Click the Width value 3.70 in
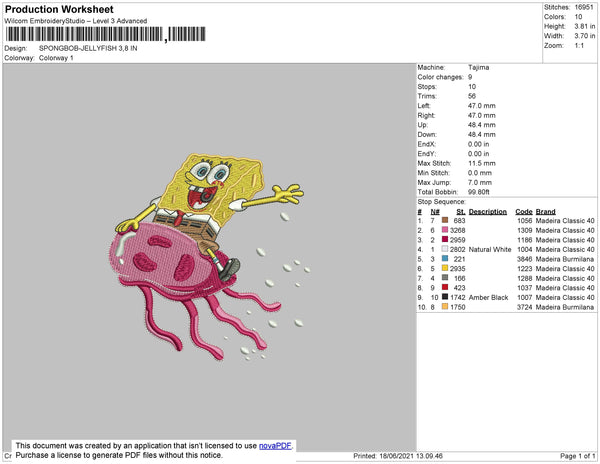The height and width of the screenshot is (464, 600). [585, 36]
